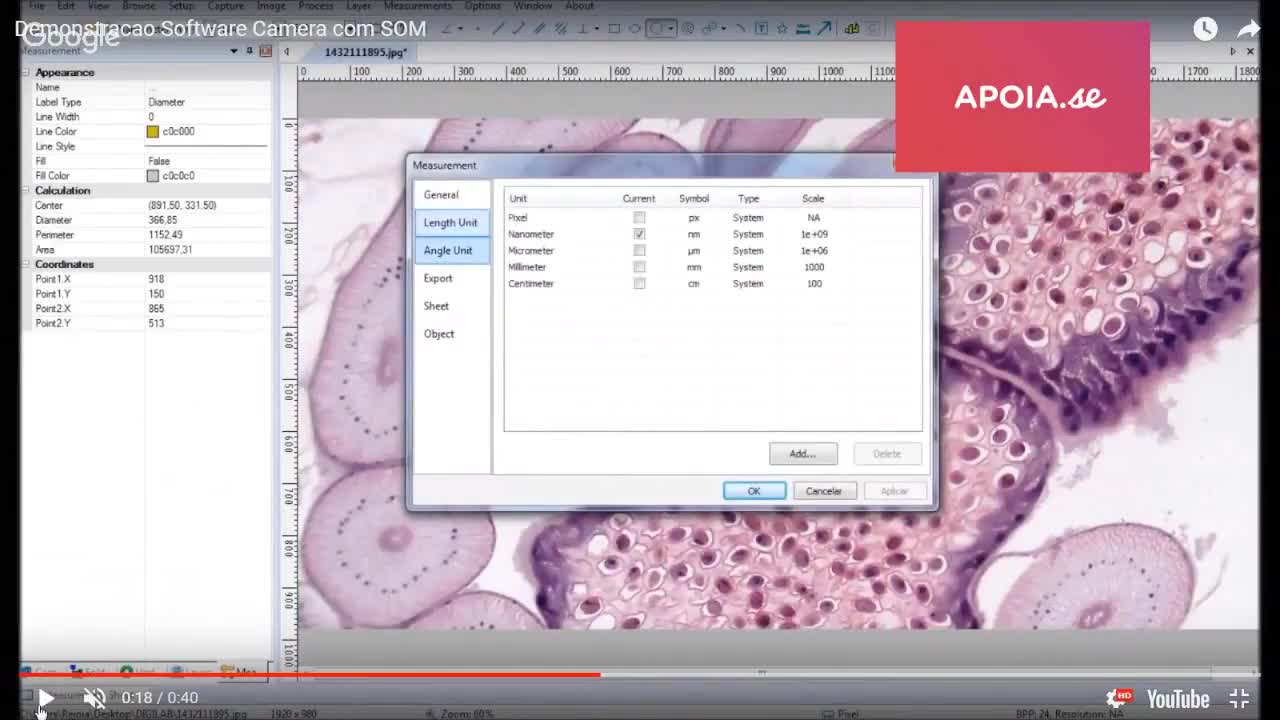Image resolution: width=1280 pixels, height=720 pixels.
Task: Open the Window menu
Action: coord(533,6)
